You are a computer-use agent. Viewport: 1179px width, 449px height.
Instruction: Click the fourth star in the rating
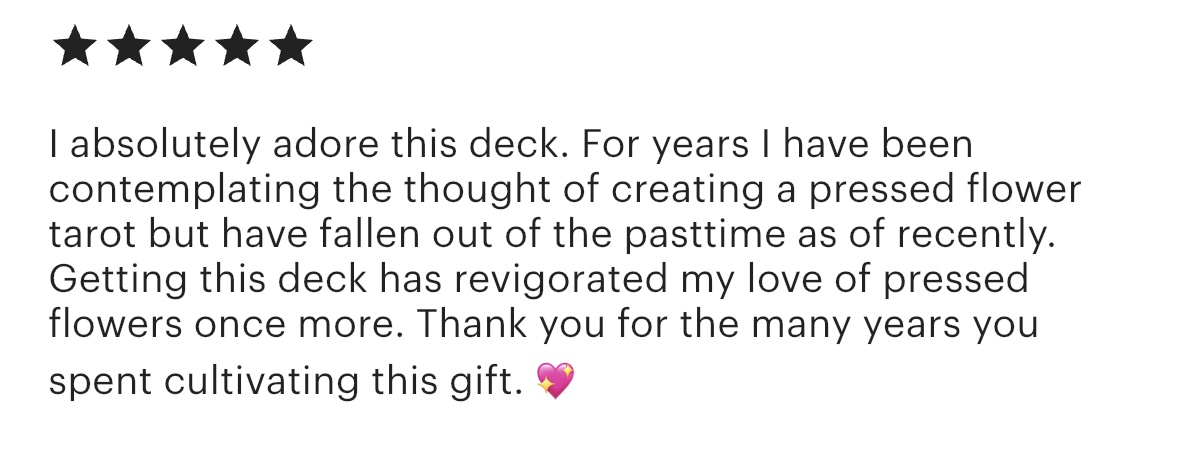point(236,47)
